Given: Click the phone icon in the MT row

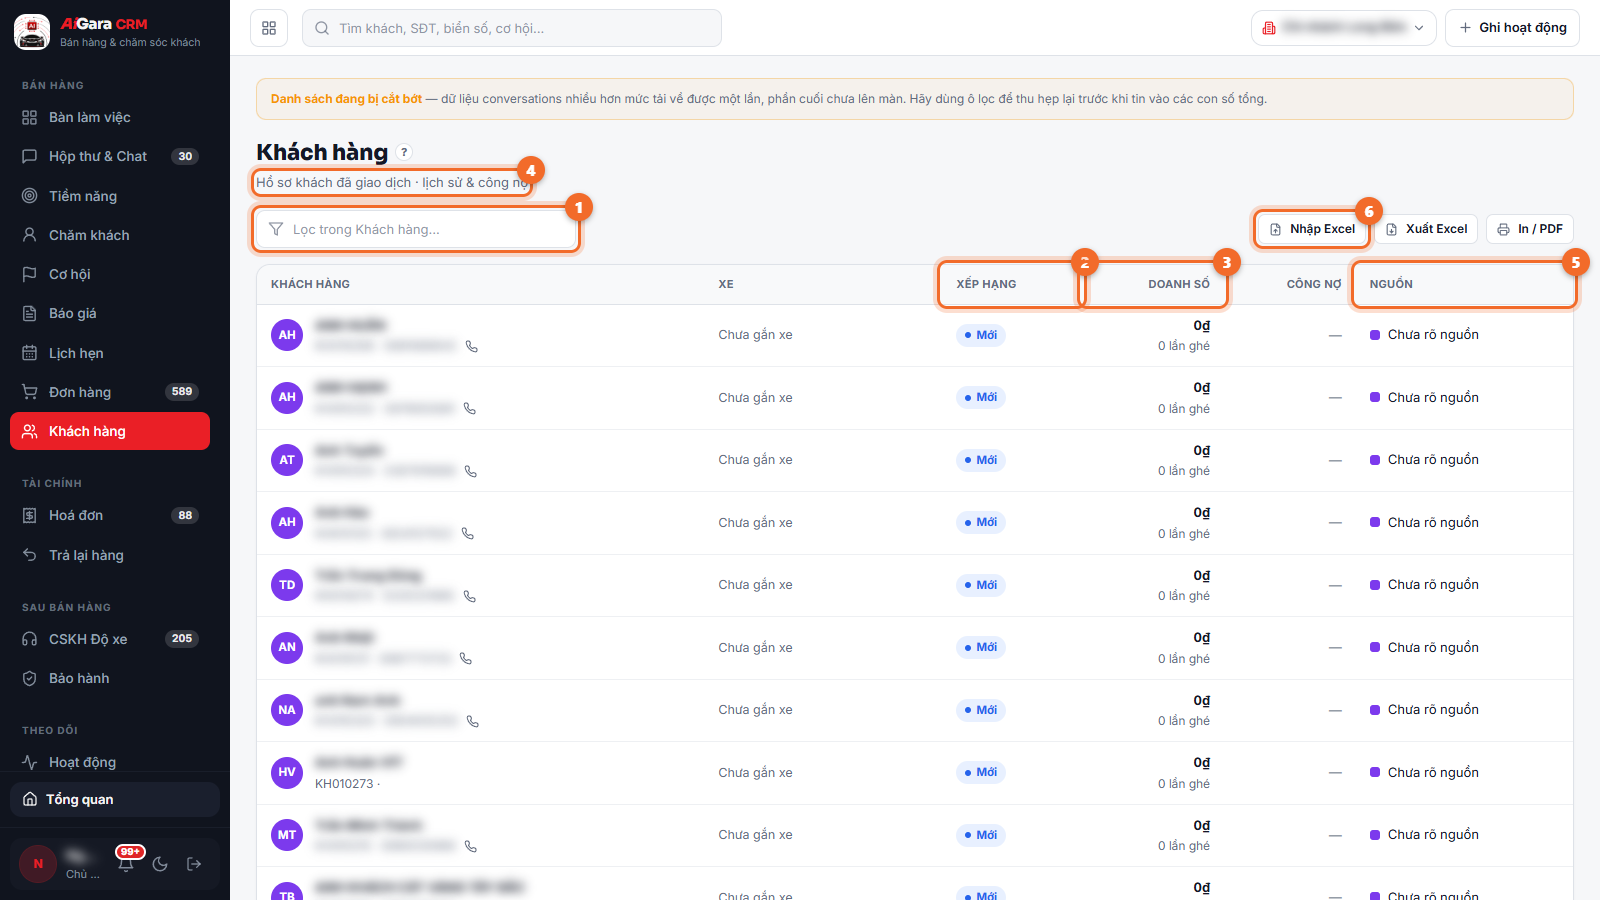Looking at the screenshot, I should coord(470,846).
